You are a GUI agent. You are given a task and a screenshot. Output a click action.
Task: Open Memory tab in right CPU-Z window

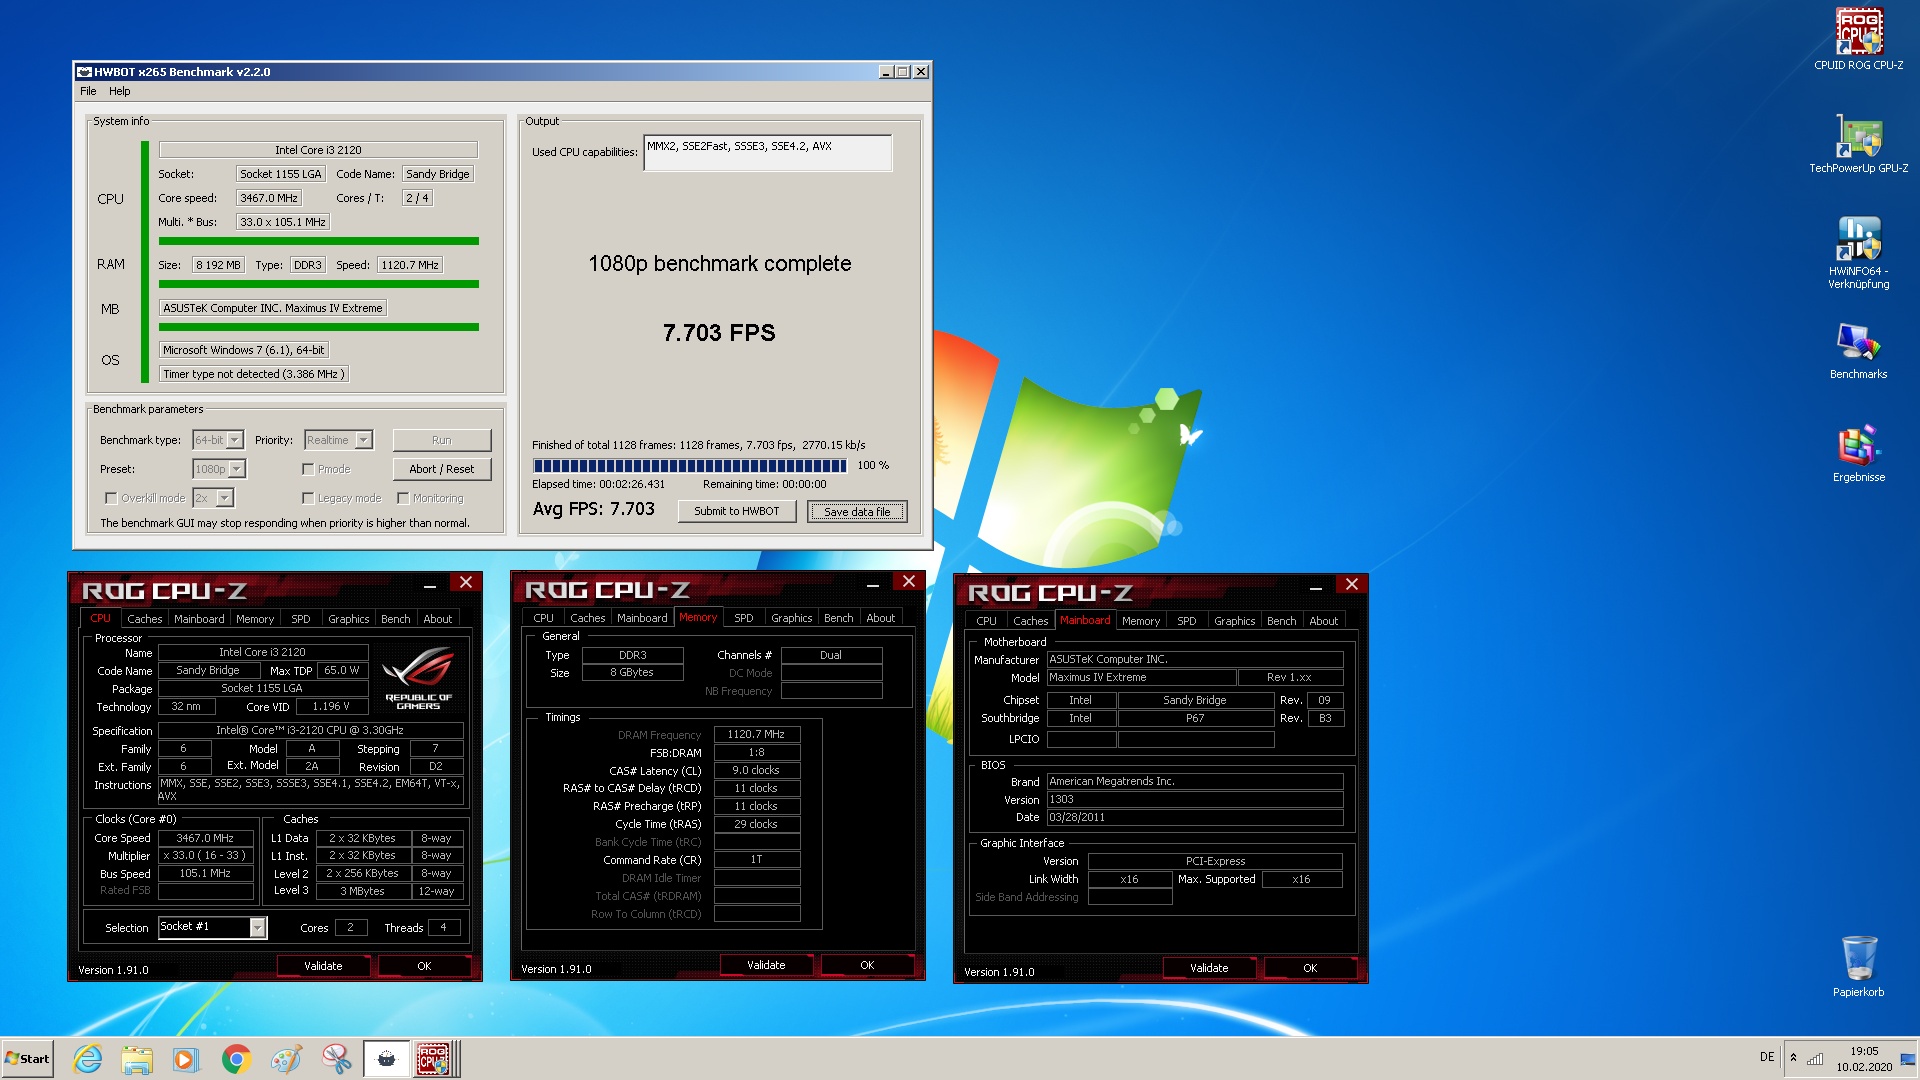tap(1141, 621)
